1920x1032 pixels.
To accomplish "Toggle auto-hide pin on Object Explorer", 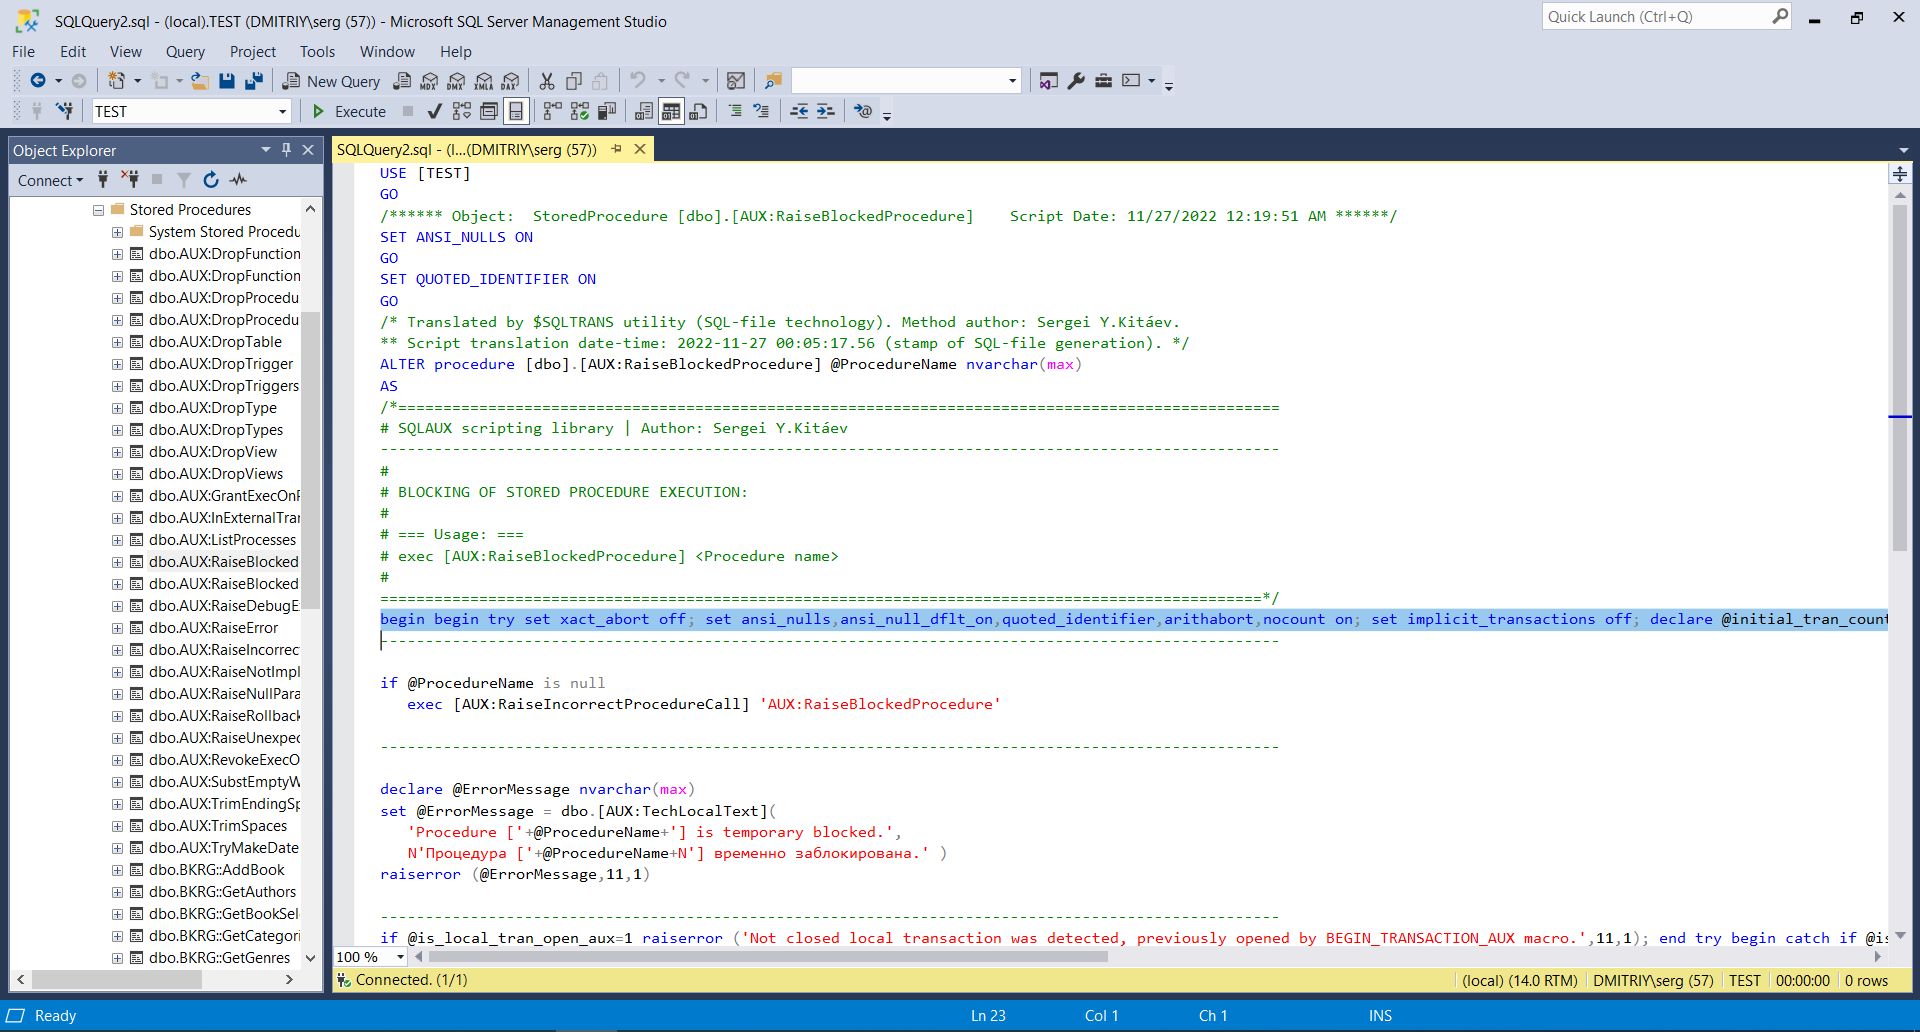I will [x=286, y=150].
